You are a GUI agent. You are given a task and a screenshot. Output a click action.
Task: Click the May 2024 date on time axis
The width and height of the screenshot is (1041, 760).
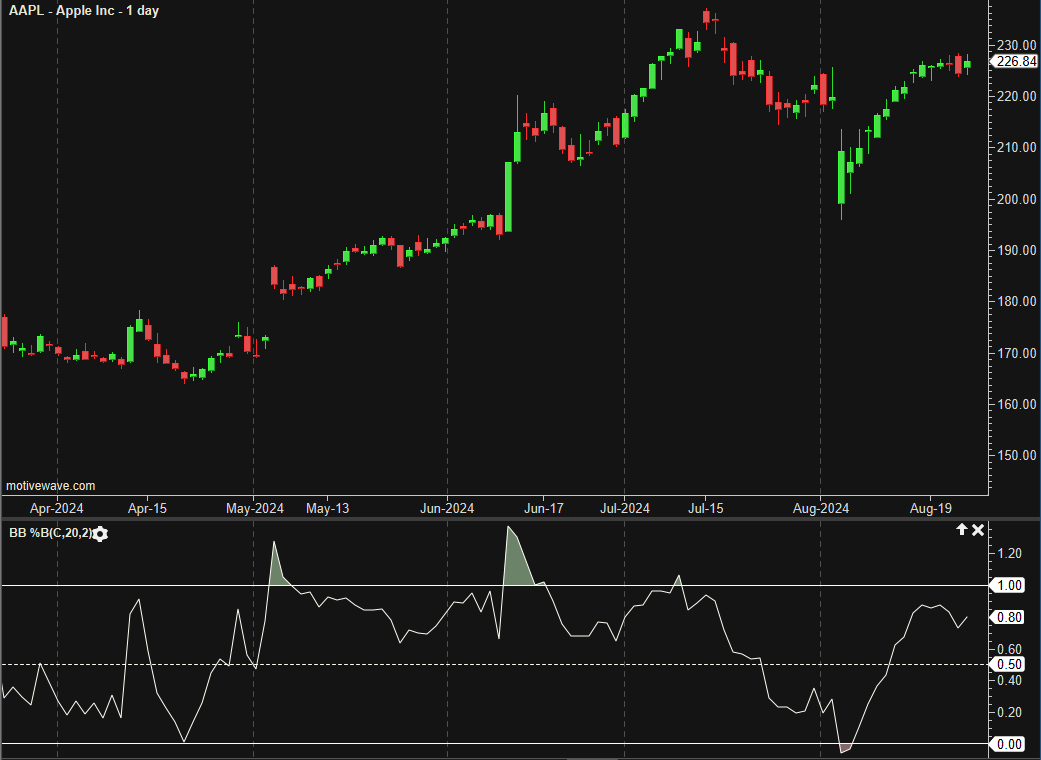click(x=254, y=509)
